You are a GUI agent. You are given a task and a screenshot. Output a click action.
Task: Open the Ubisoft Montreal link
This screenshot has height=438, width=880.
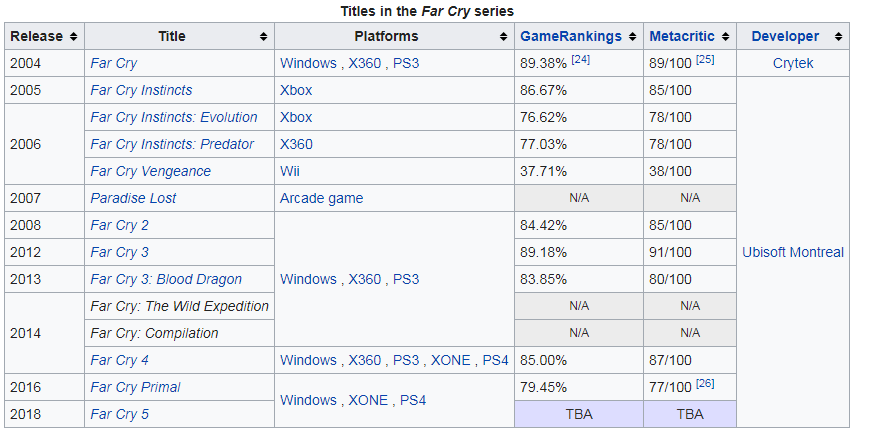(793, 252)
